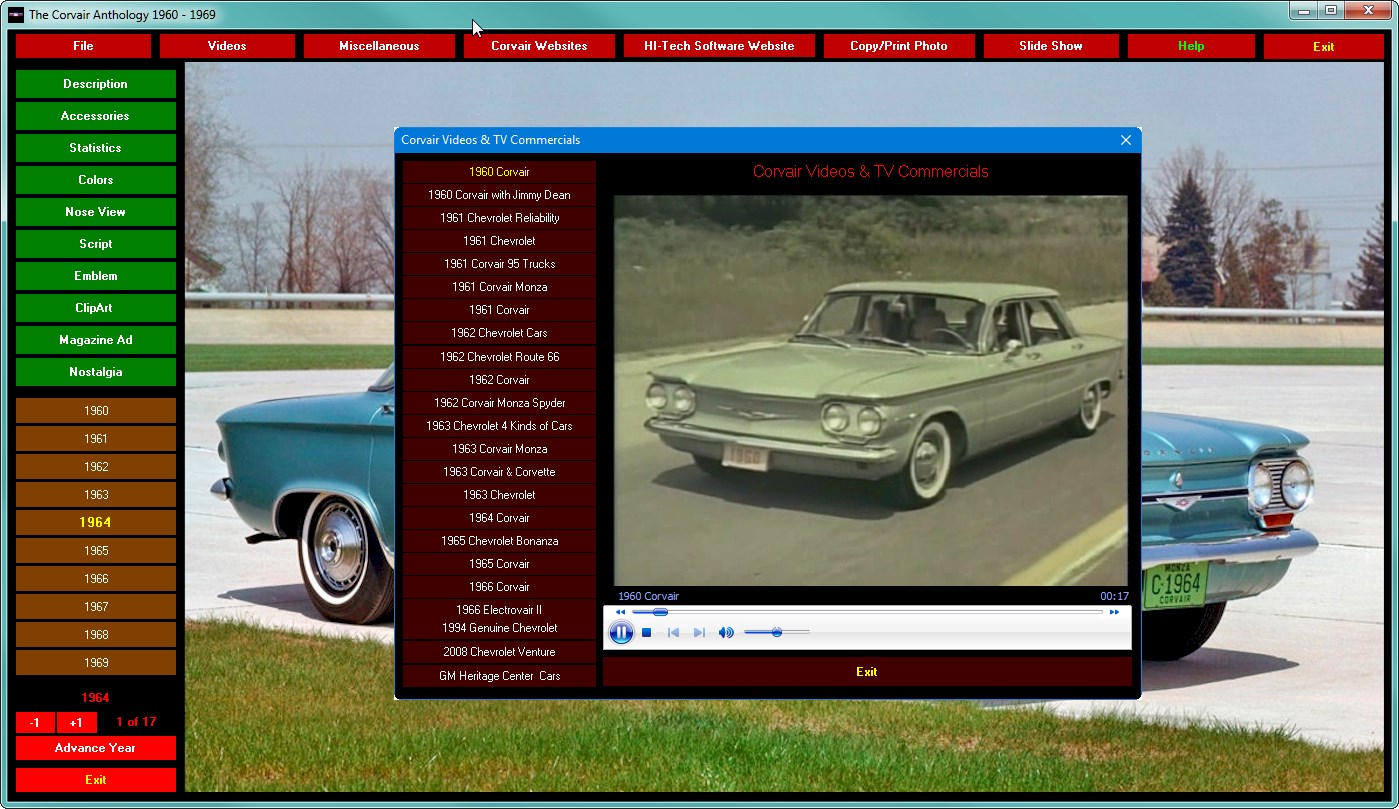Open the Miscellaneous menu
The width and height of the screenshot is (1399, 809).
click(x=379, y=46)
